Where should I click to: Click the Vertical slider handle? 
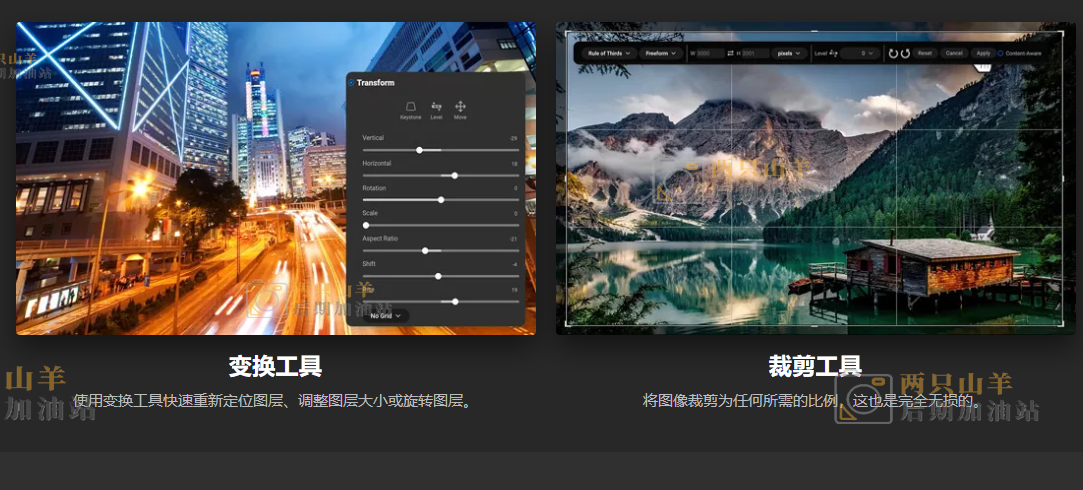419,150
